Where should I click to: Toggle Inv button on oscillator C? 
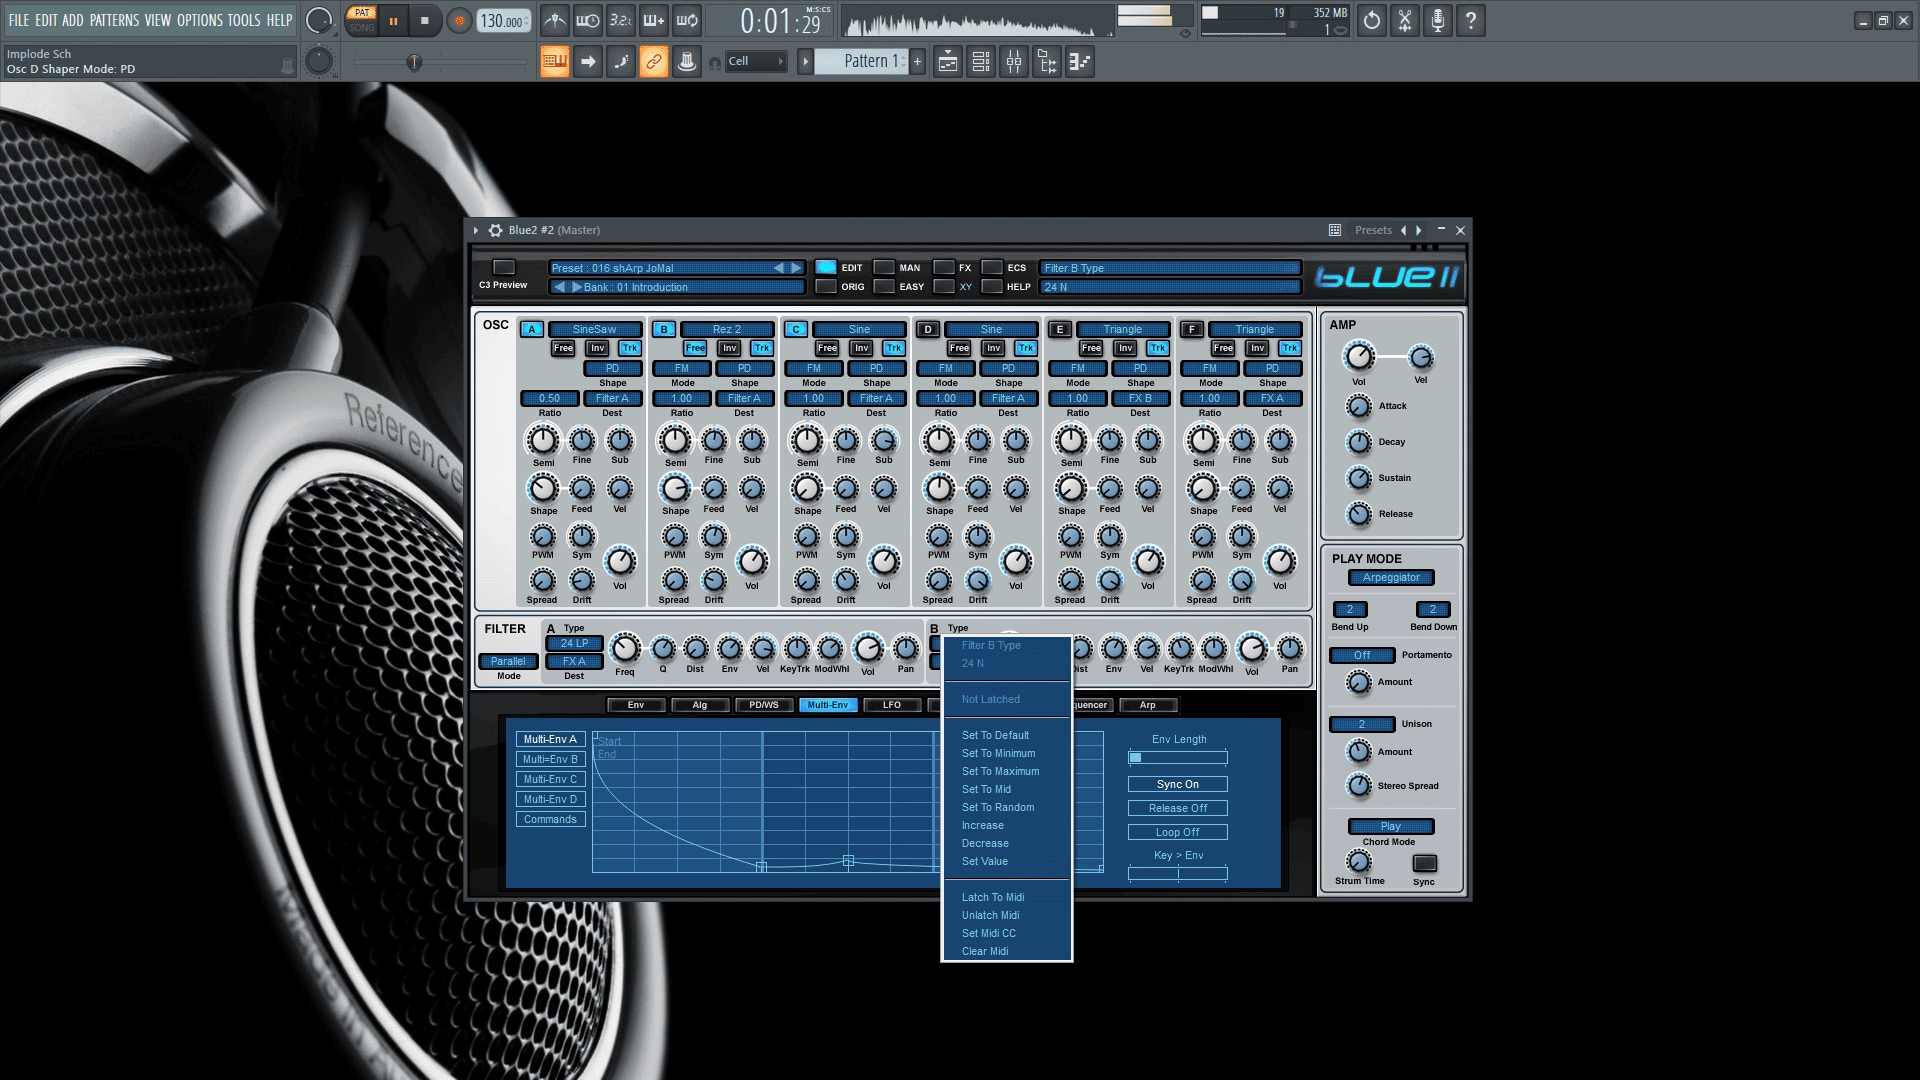click(861, 348)
